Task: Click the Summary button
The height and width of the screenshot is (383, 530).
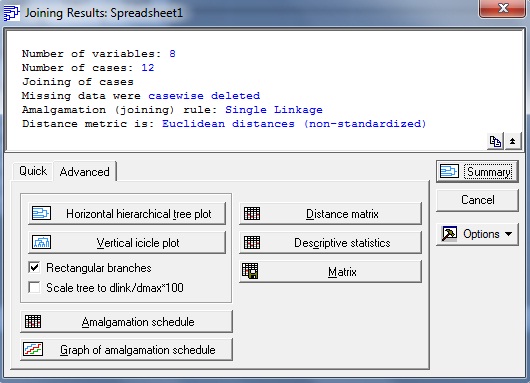Action: 477,172
